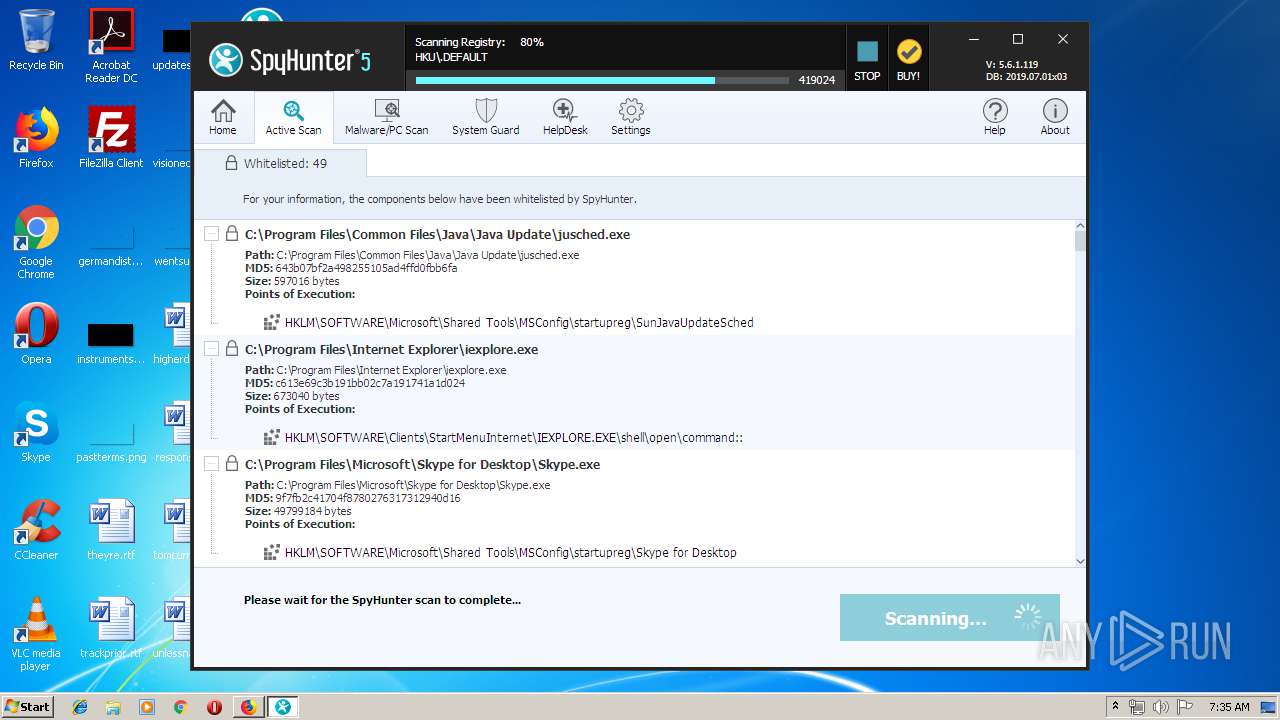Click the whitelist vertical scrollbar thumb
This screenshot has height=720, width=1280.
click(x=1080, y=242)
